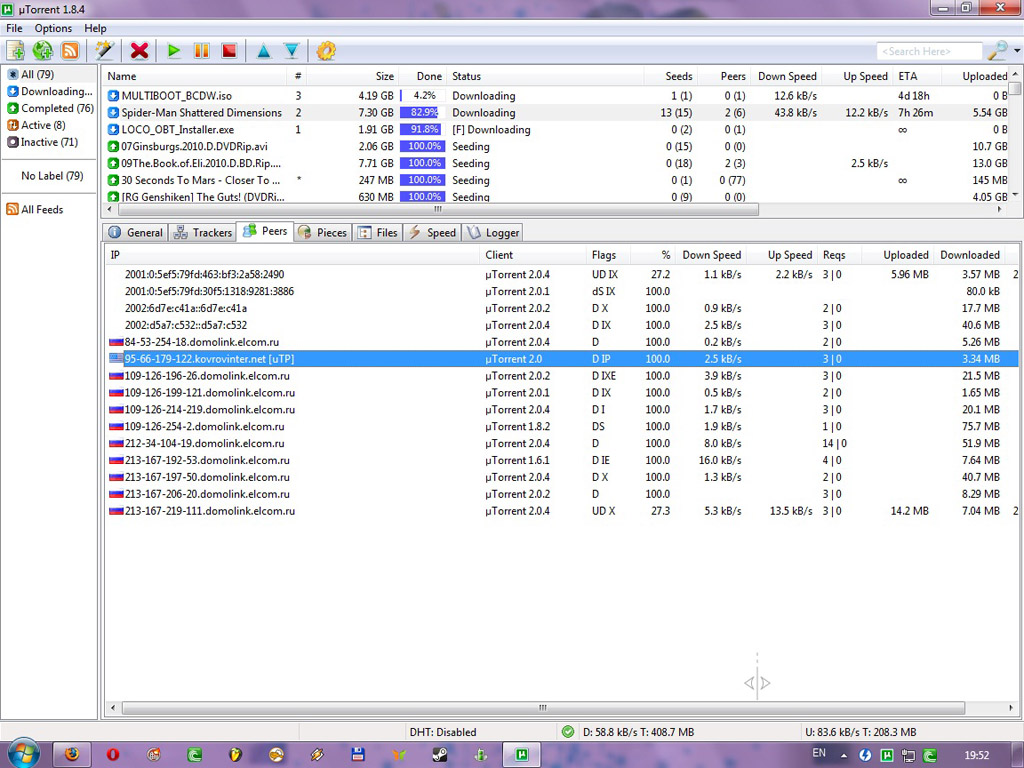The image size is (1024, 768).
Task: Click the Create New Torrent wand icon
Action: pos(104,50)
